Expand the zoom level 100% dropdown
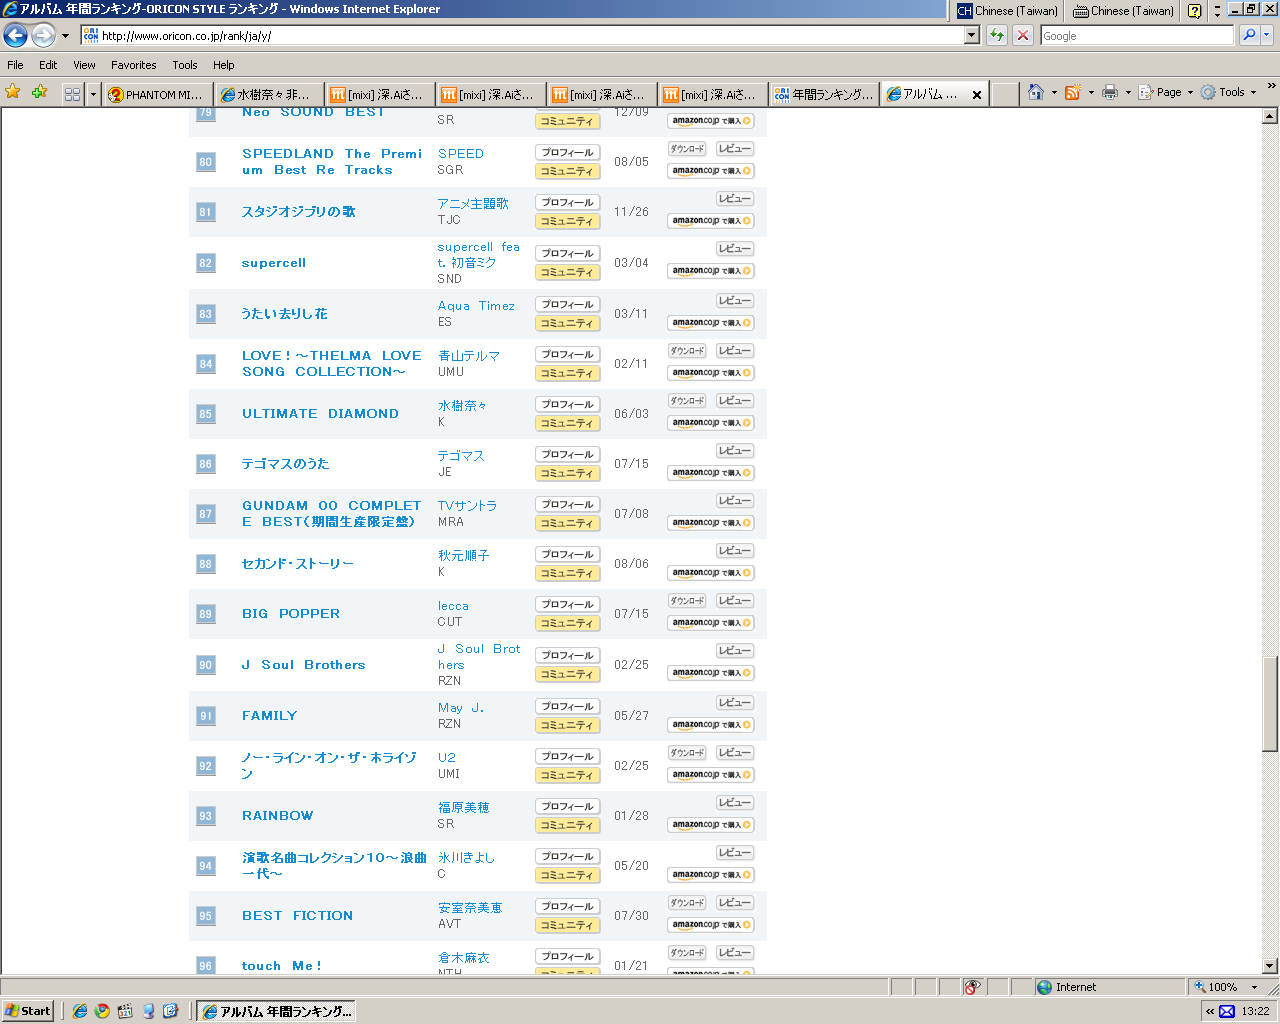Viewport: 1280px width, 1024px height. [1254, 987]
